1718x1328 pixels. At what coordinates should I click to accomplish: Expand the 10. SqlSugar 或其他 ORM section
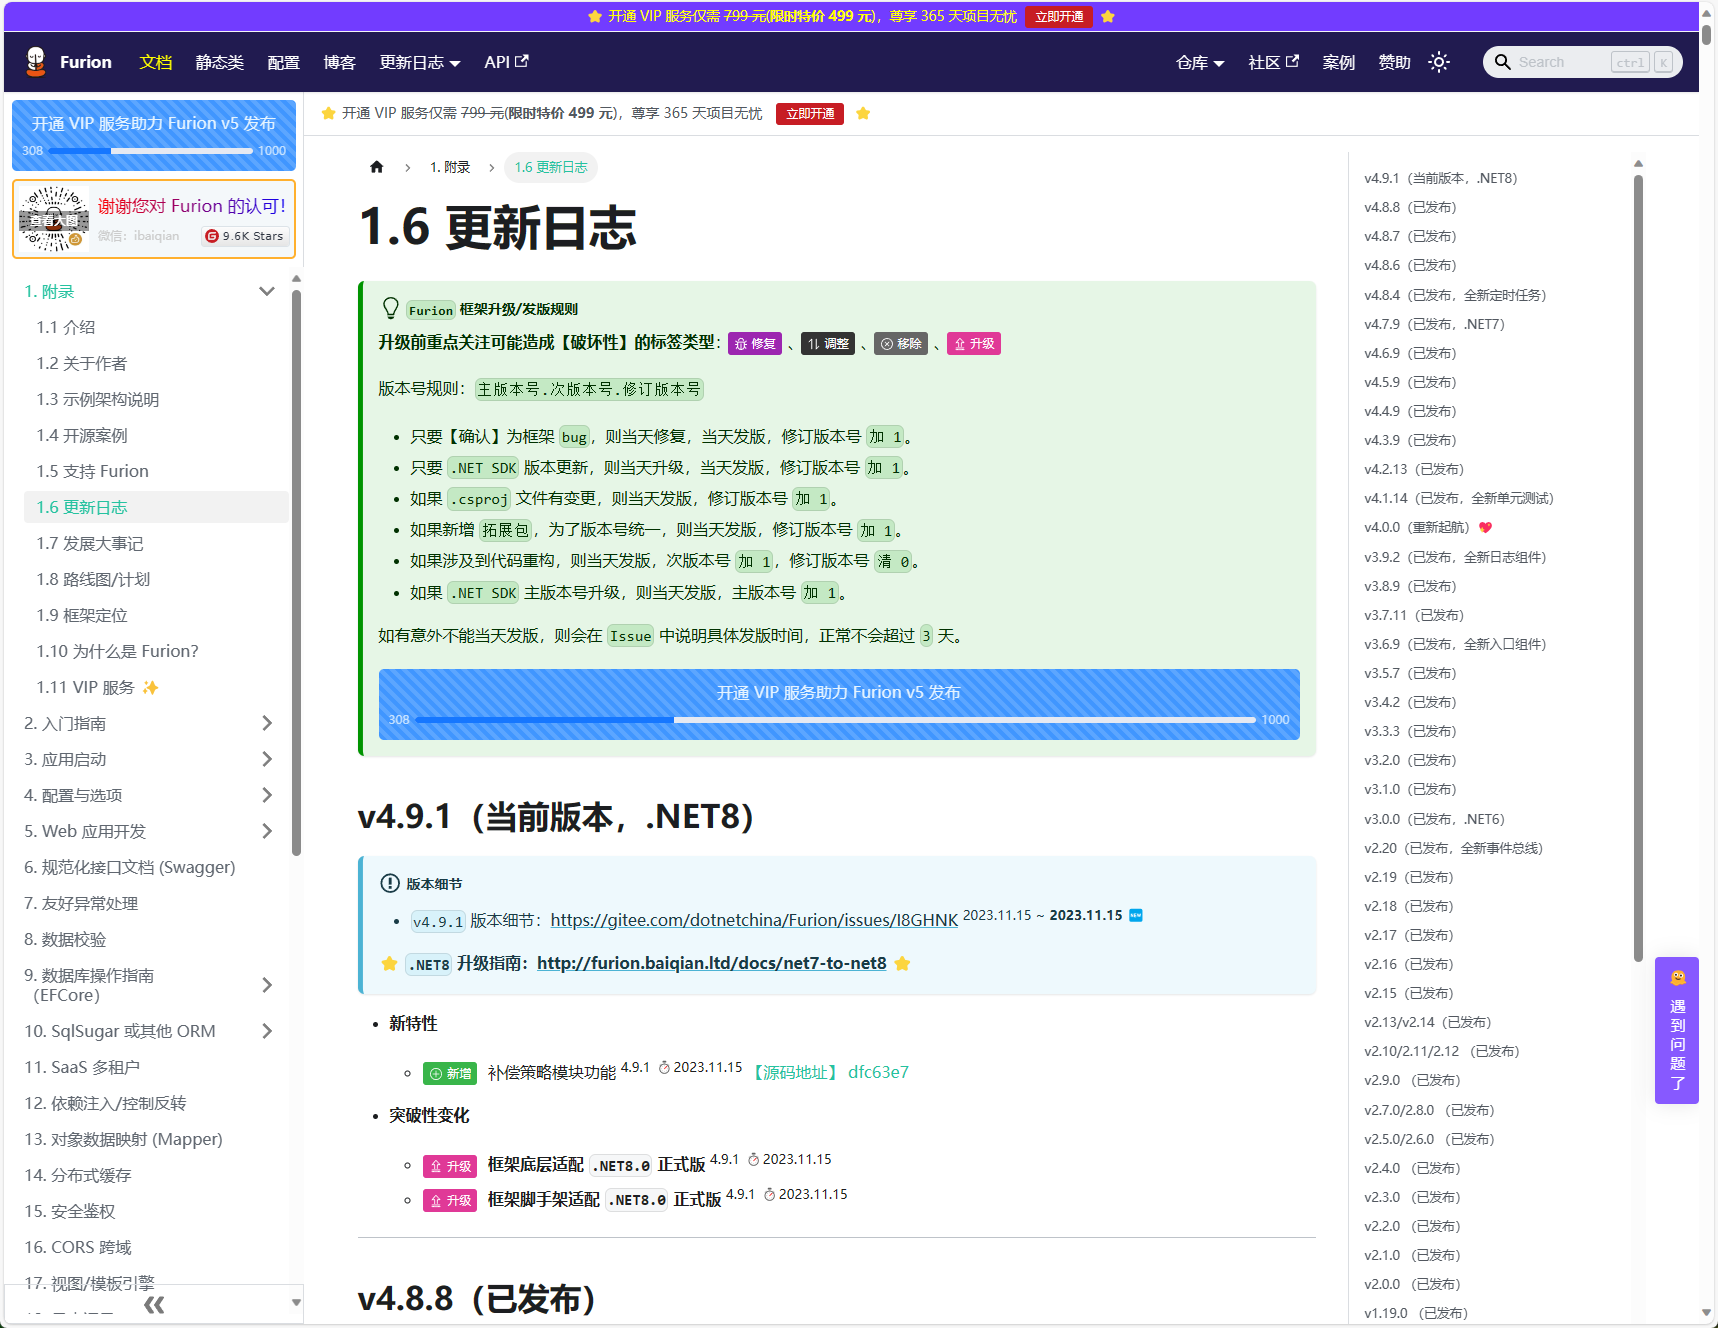[x=267, y=1031]
